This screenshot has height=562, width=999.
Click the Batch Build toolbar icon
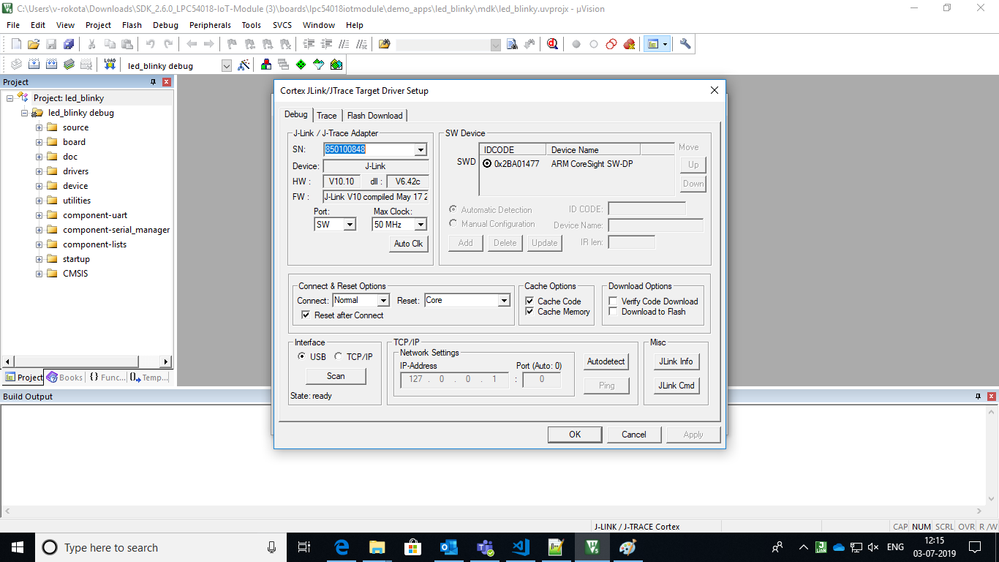click(x=69, y=65)
